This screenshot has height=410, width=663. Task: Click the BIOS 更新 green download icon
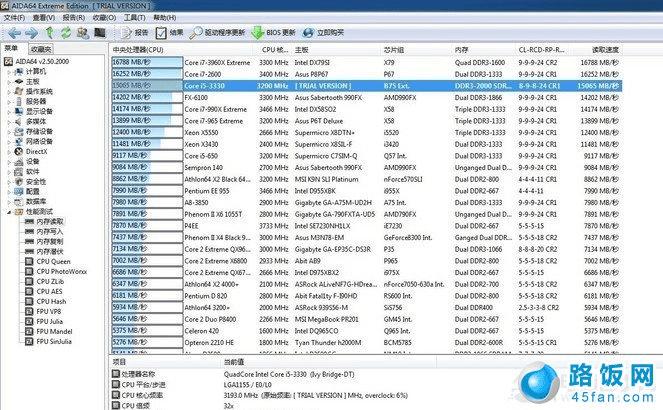[258, 33]
